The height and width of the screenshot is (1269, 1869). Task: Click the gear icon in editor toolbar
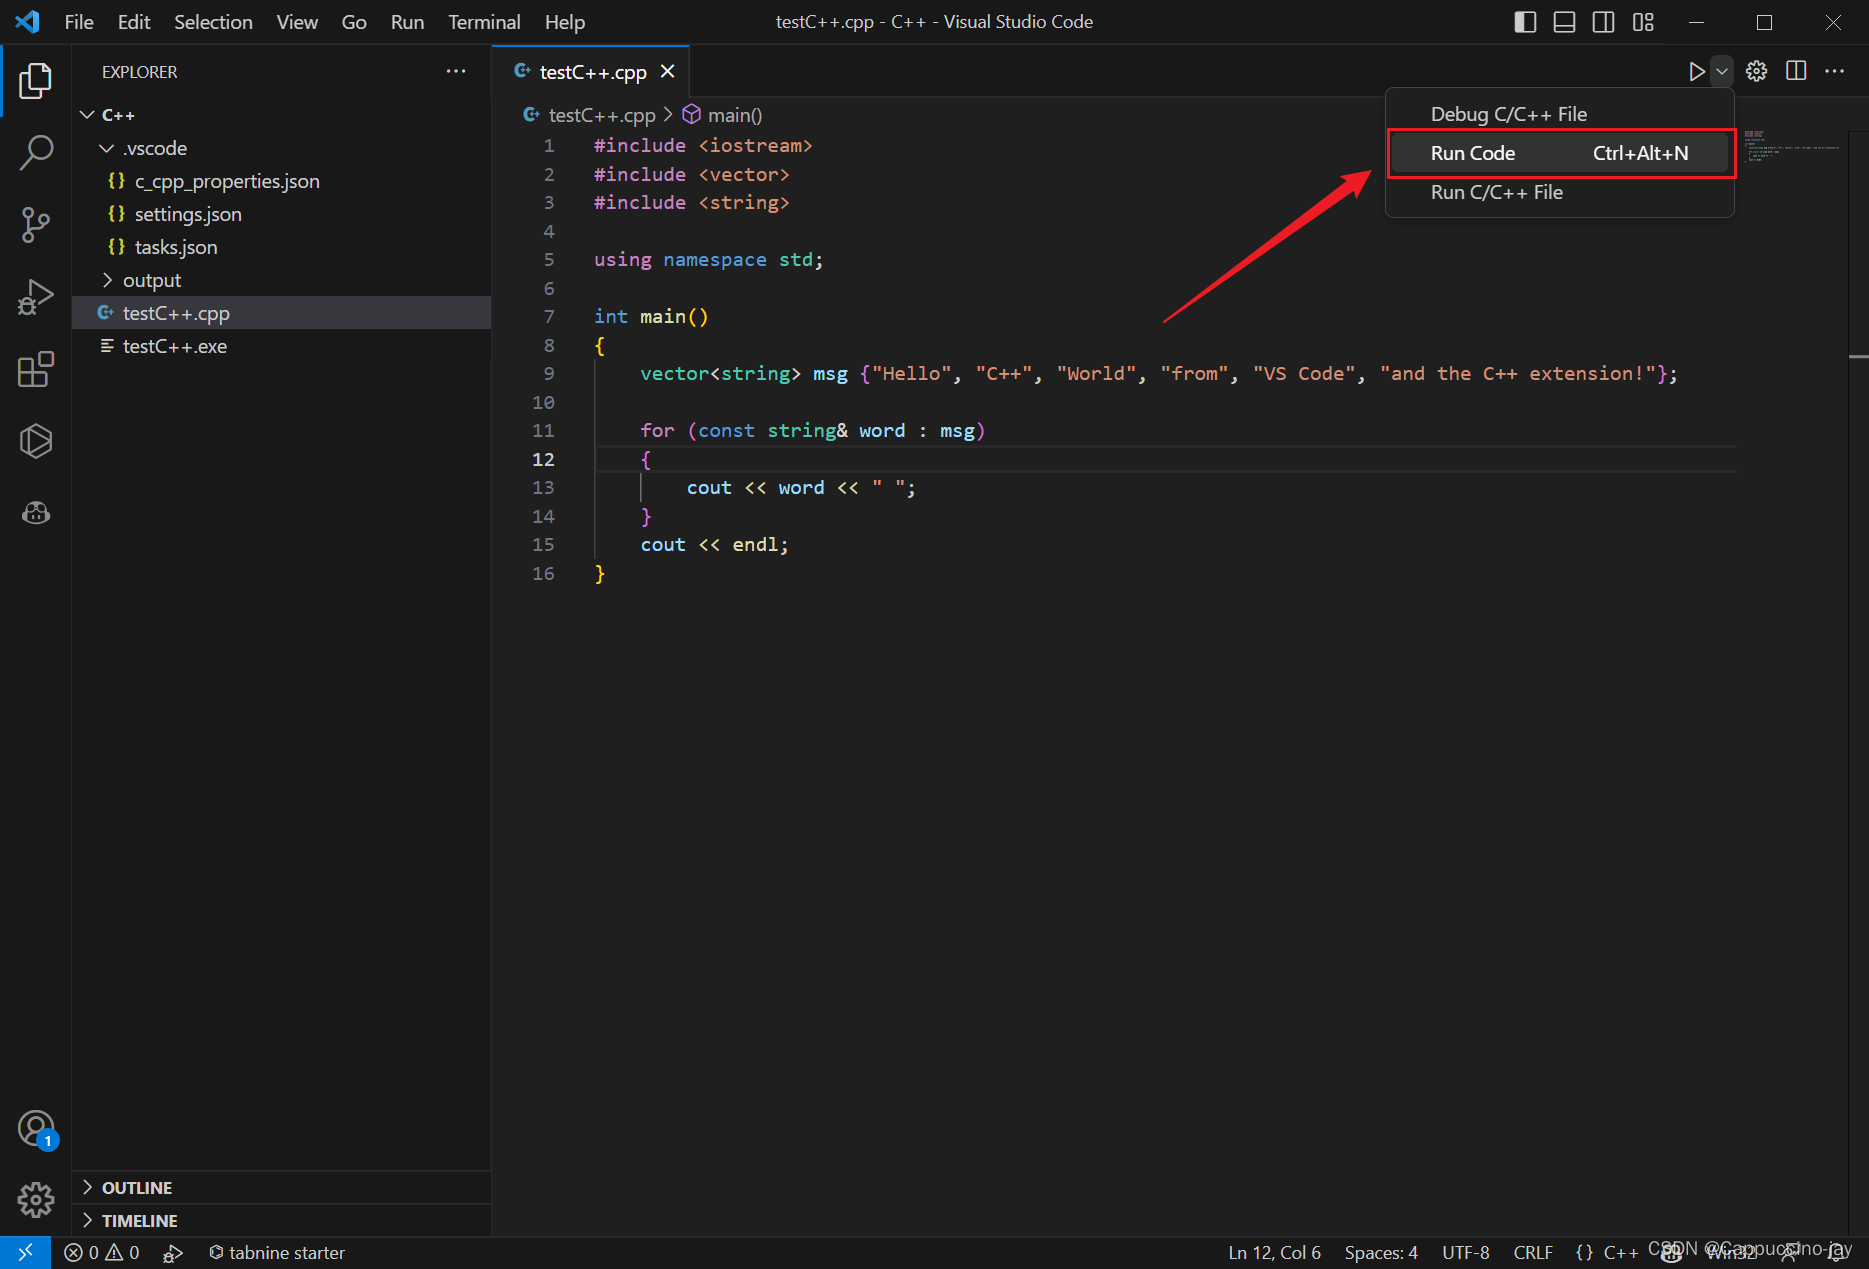1757,71
